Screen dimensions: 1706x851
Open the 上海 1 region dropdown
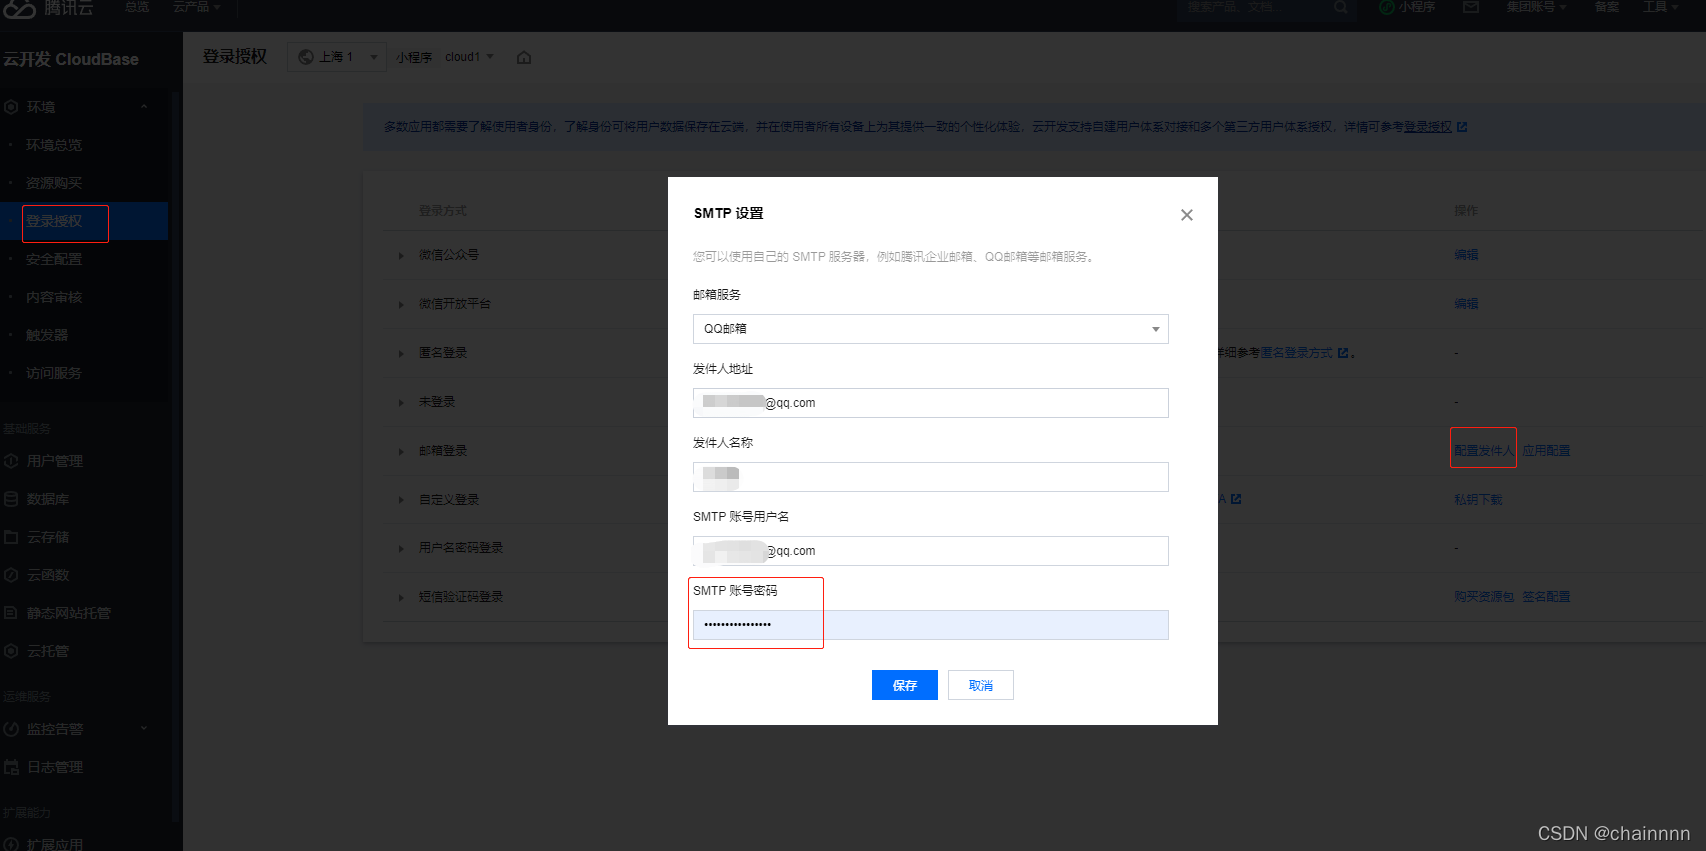pyautogui.click(x=337, y=57)
